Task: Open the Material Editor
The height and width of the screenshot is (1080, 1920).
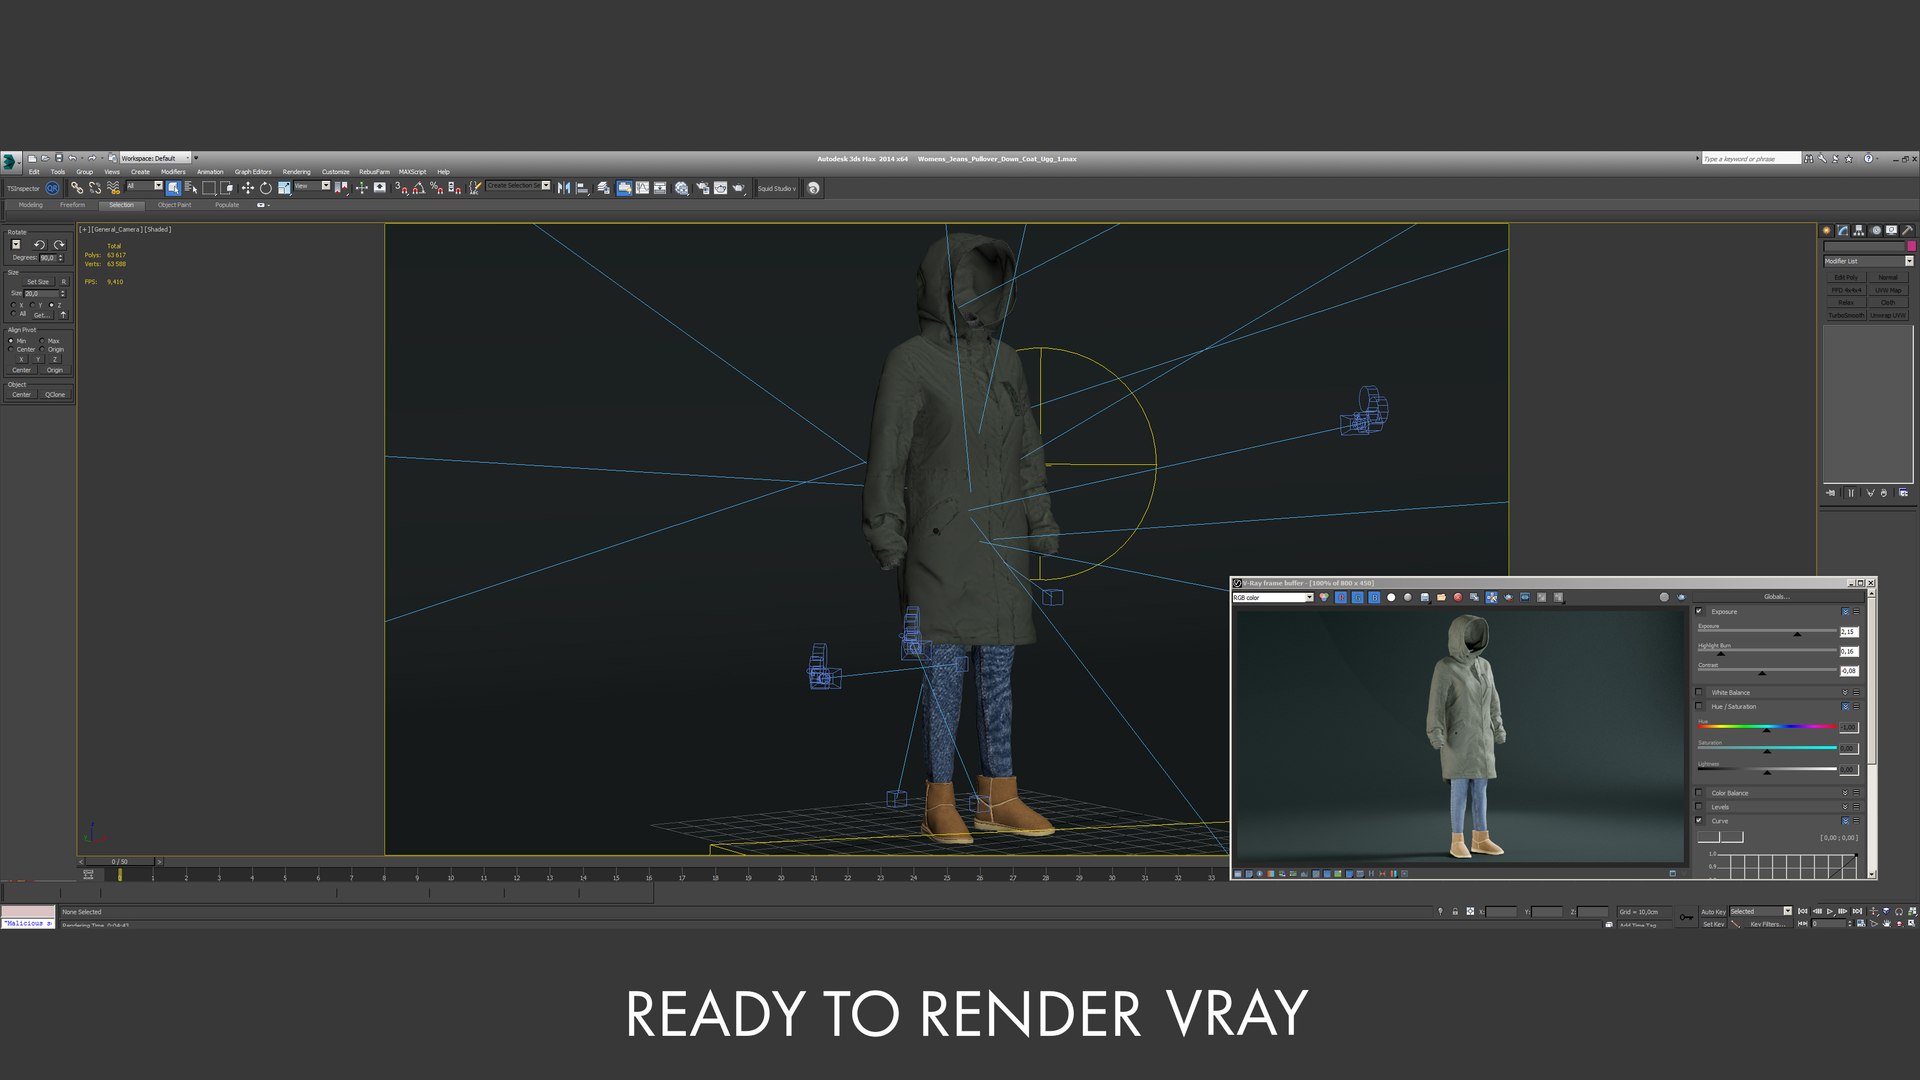Action: point(681,187)
